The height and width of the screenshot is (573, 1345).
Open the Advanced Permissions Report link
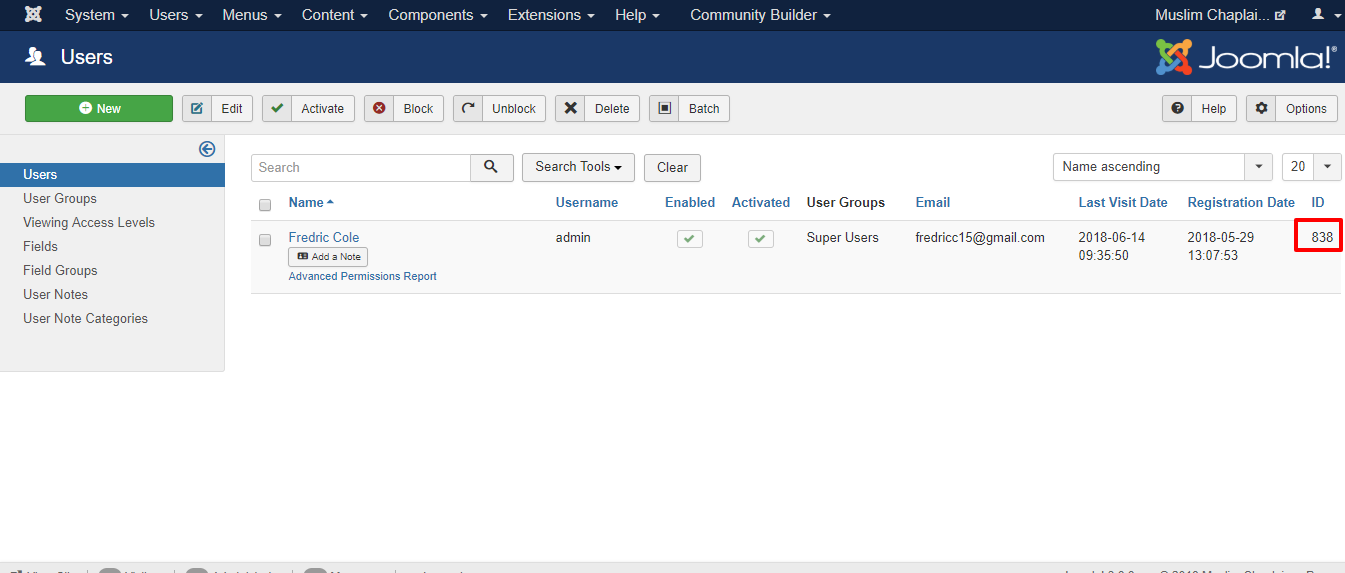pos(363,276)
